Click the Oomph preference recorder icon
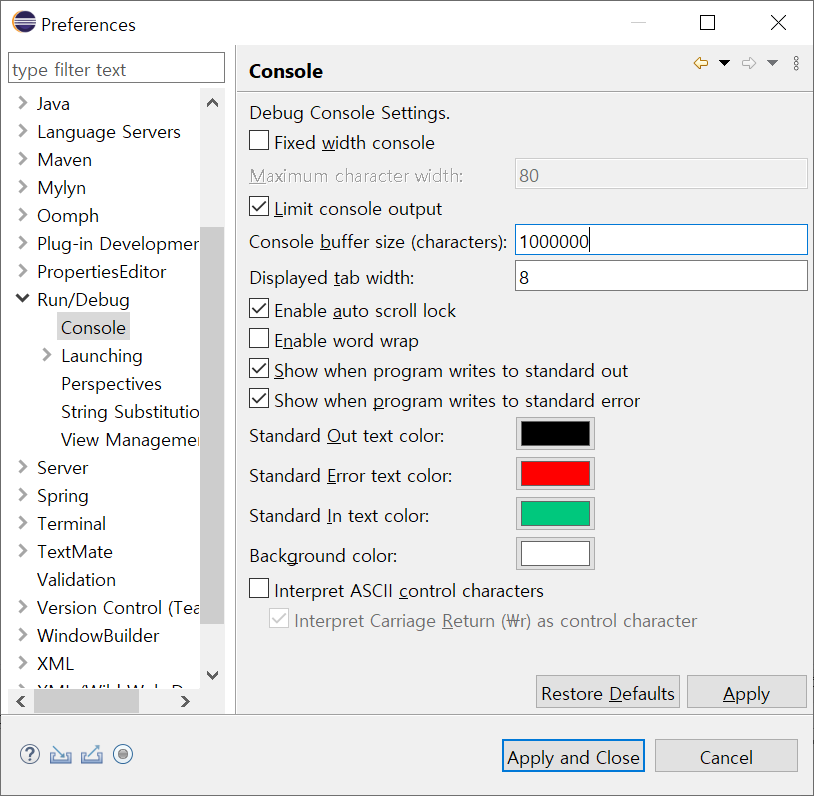The image size is (814, 796). [x=123, y=754]
